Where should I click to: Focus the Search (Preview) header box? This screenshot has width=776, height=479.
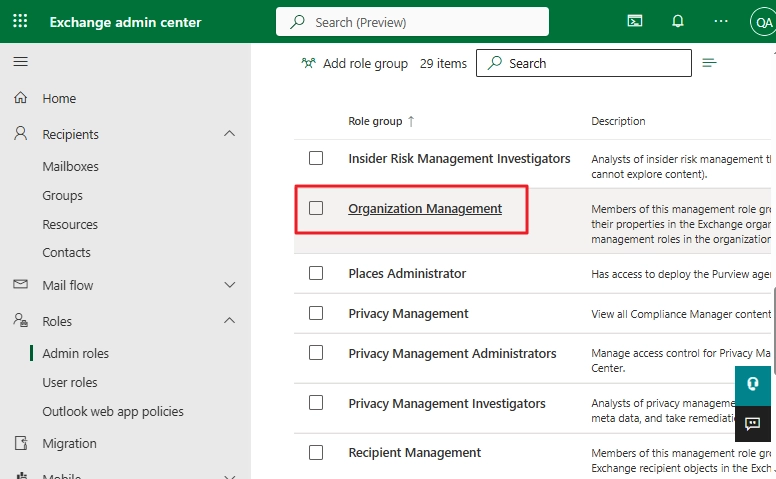pyautogui.click(x=412, y=22)
